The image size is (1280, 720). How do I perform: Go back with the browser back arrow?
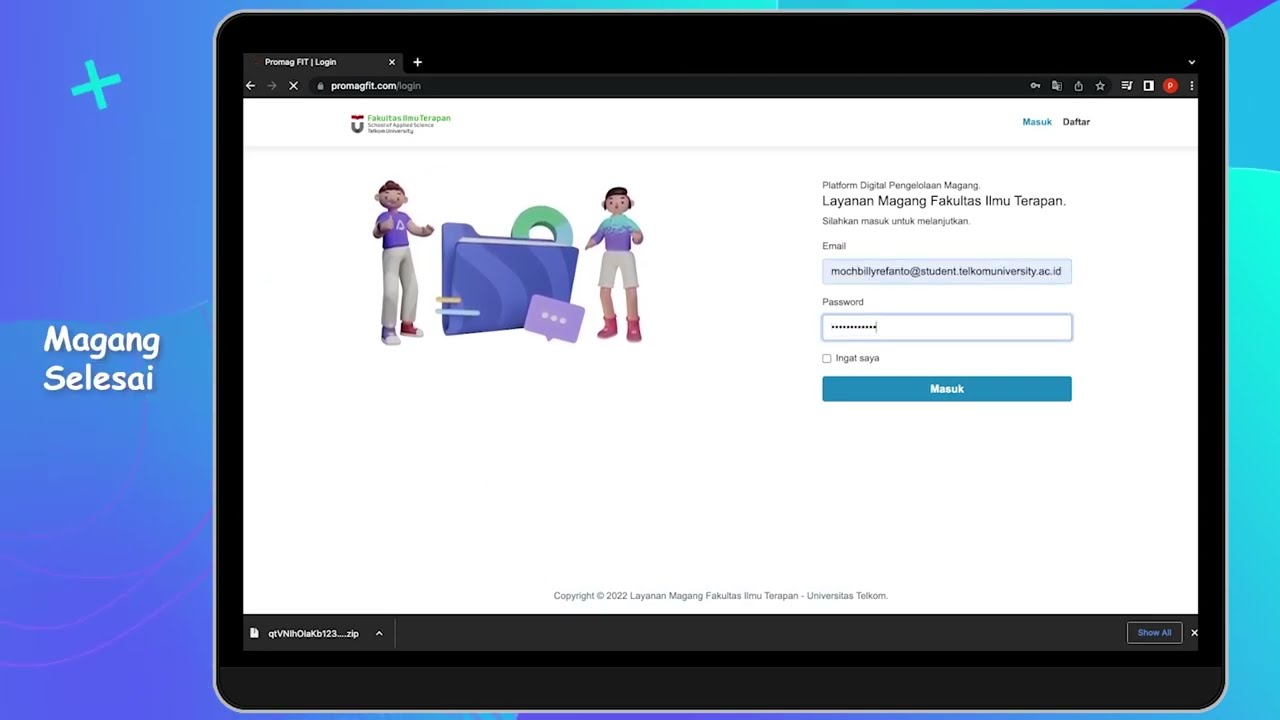tap(250, 86)
